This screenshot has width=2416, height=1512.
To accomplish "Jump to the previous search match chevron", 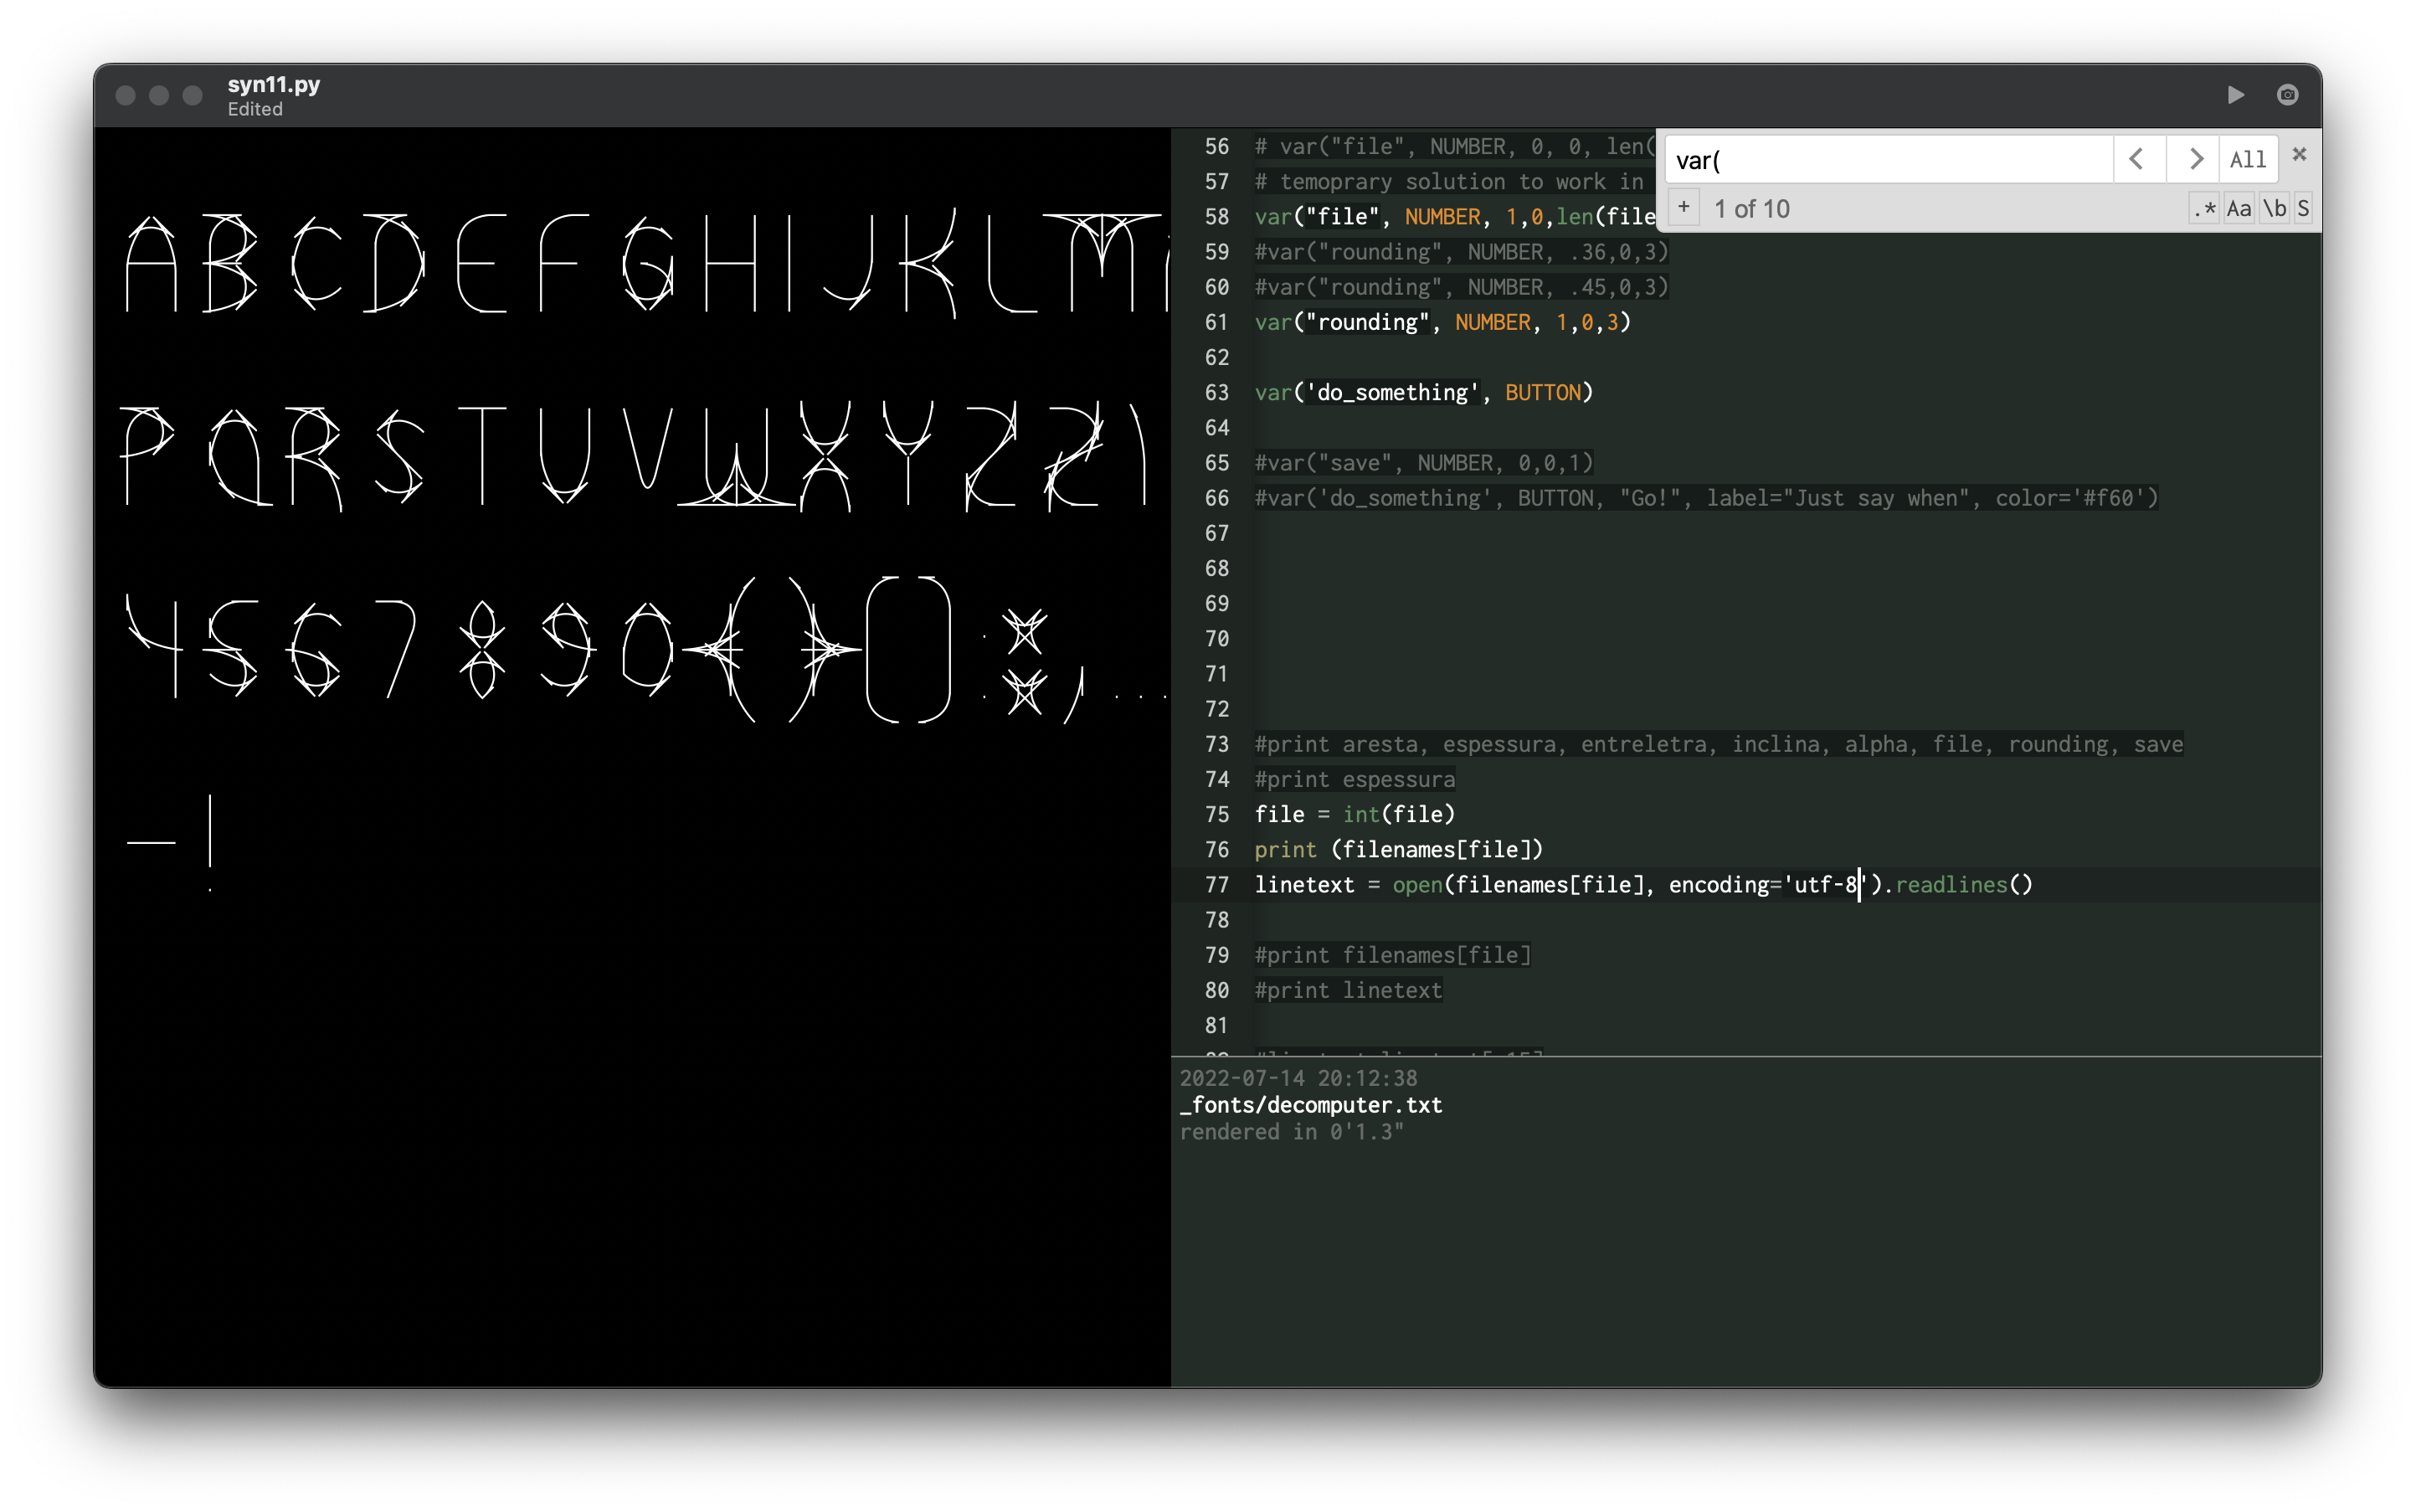I will click(x=2138, y=158).
